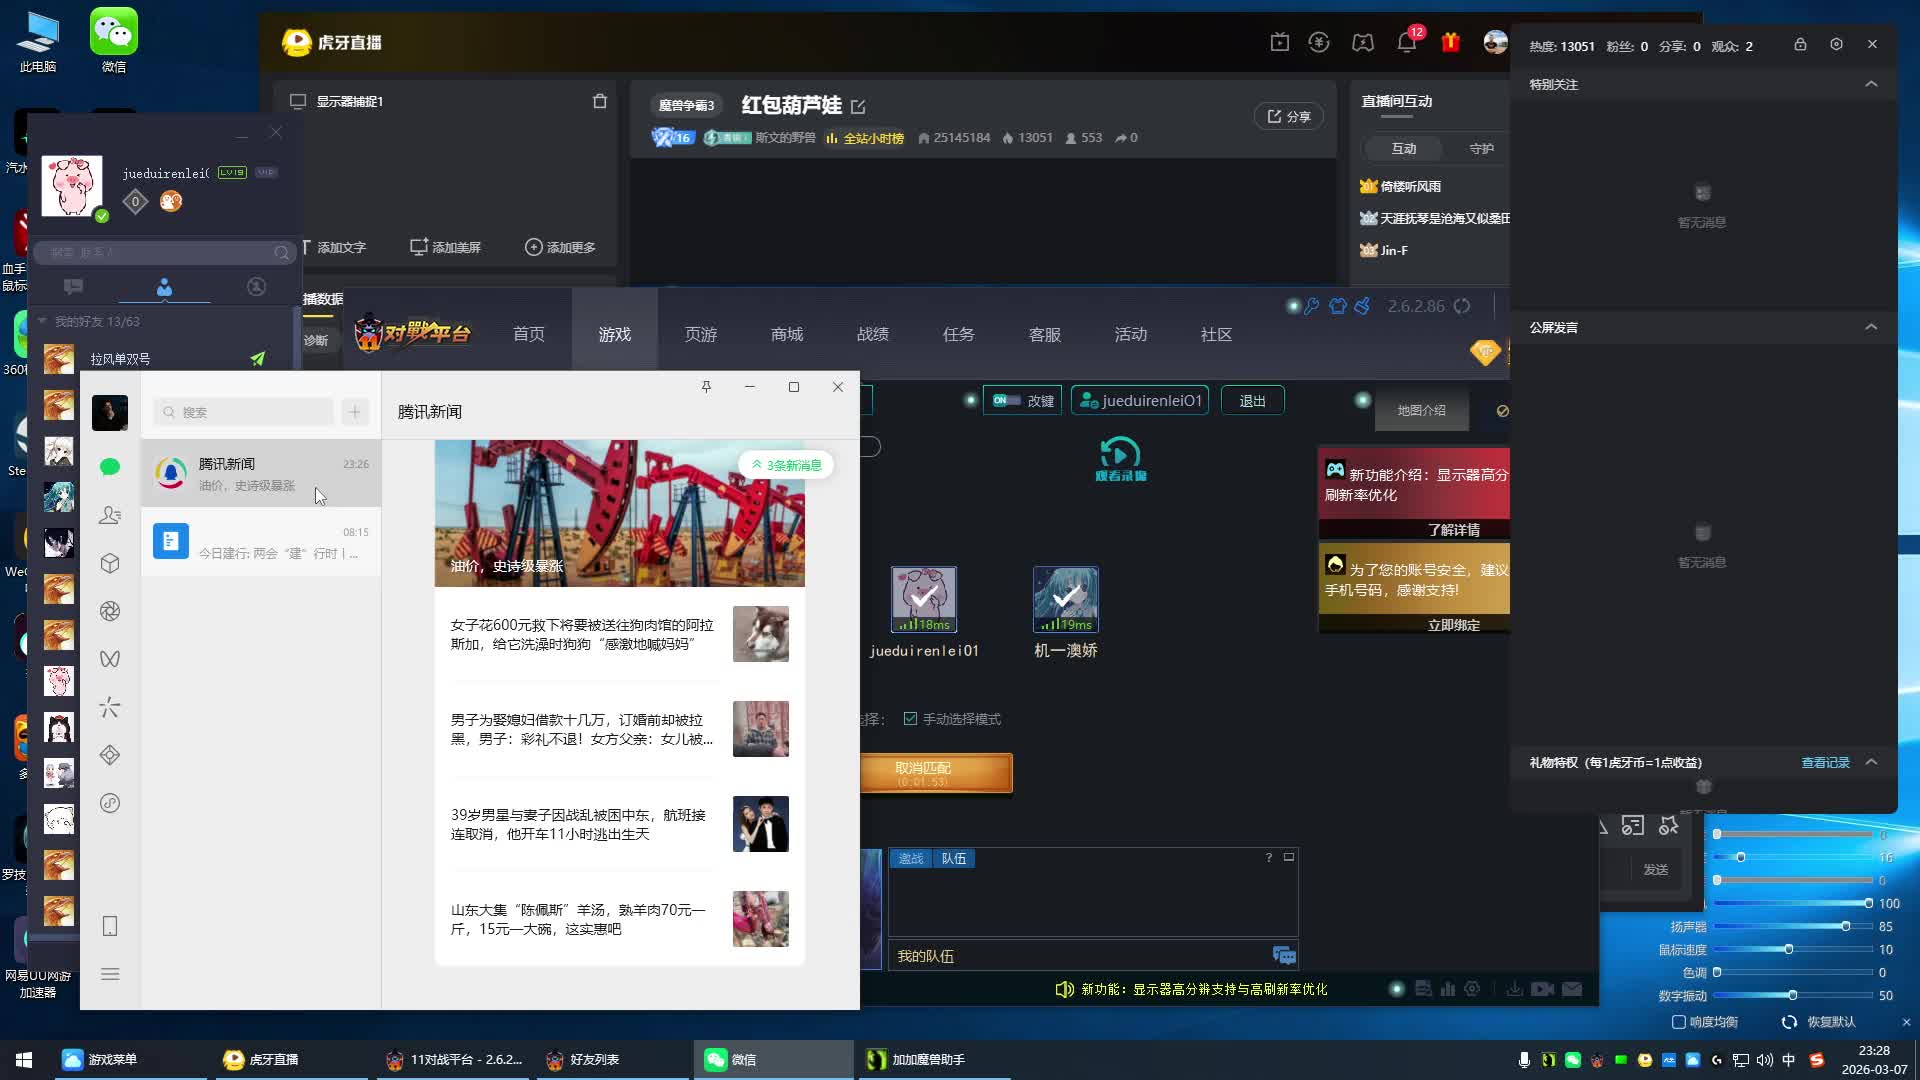Enable 响度均衡 checkbox

(x=1679, y=1022)
